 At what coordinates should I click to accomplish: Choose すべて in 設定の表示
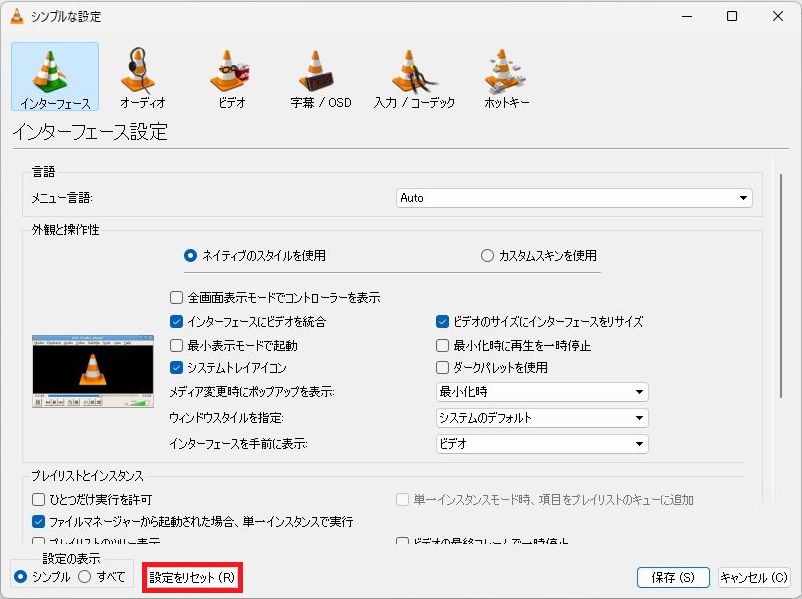[85, 577]
